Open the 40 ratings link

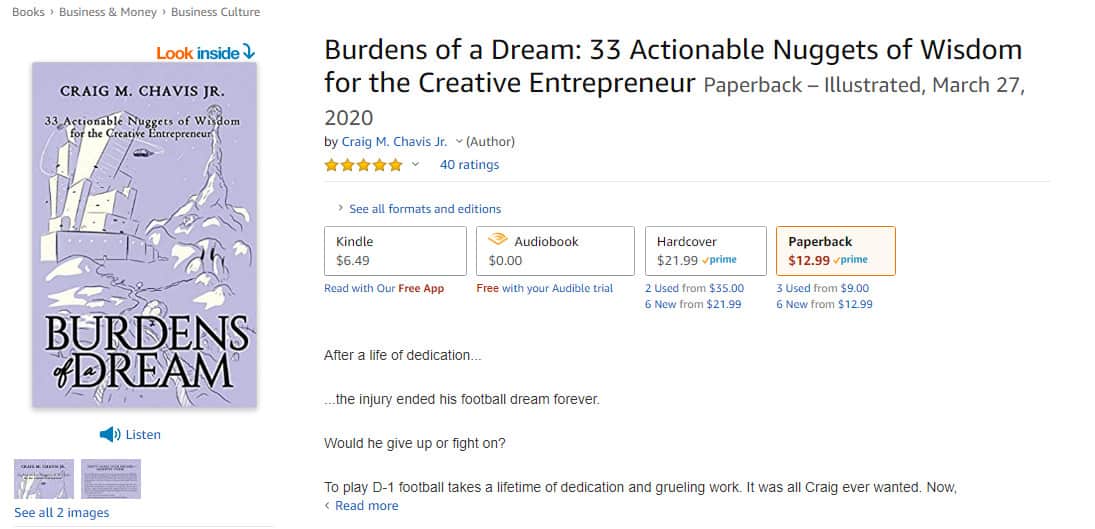(469, 165)
